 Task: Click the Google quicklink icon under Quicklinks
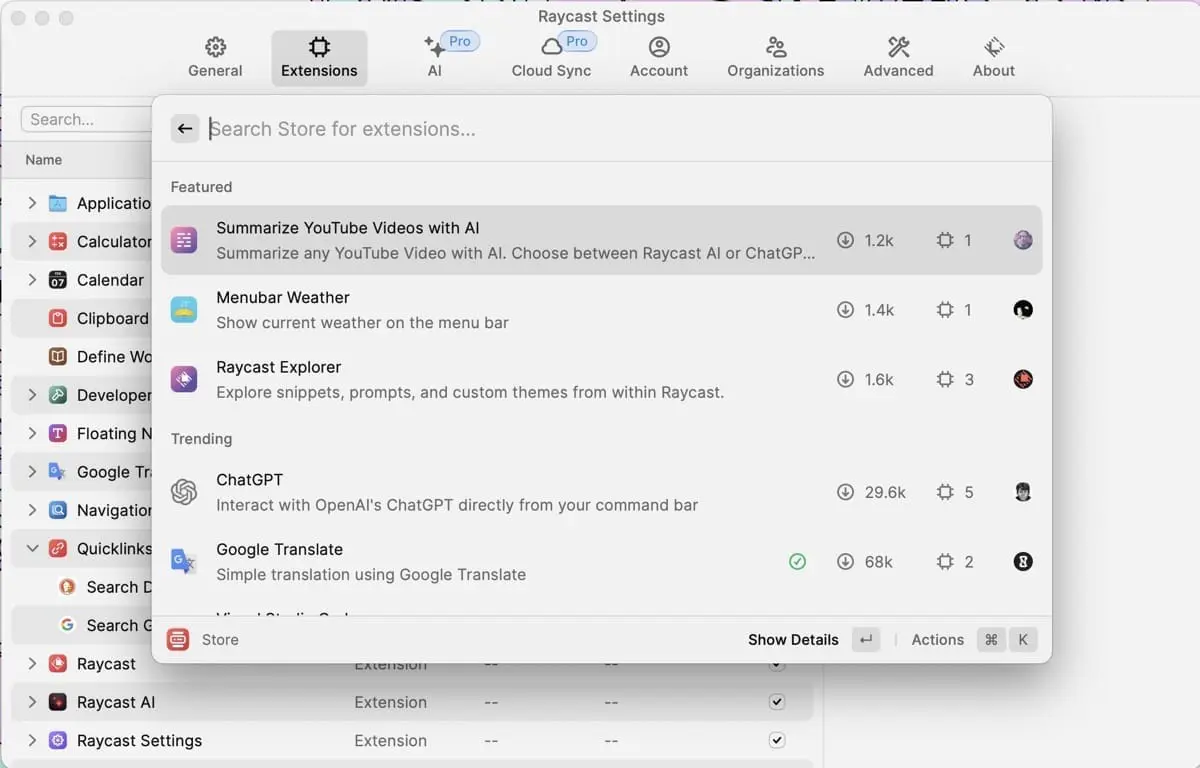tap(67, 625)
